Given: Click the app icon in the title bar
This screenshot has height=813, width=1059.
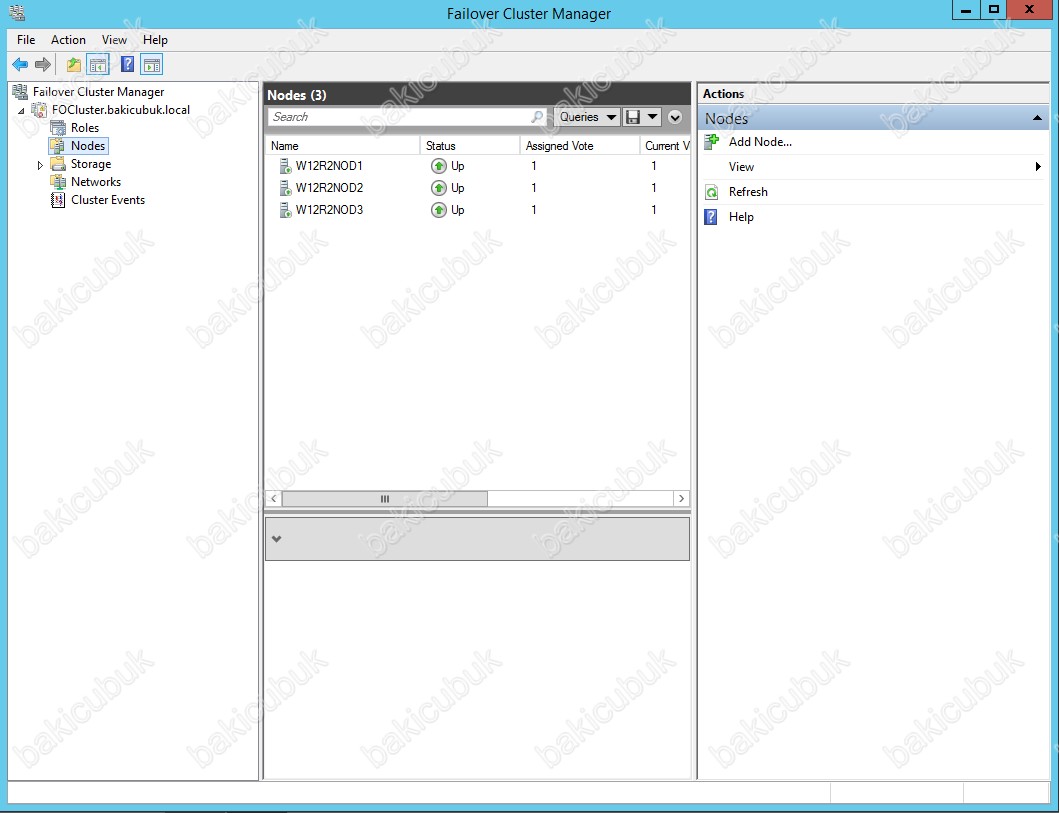Looking at the screenshot, I should click(18, 13).
